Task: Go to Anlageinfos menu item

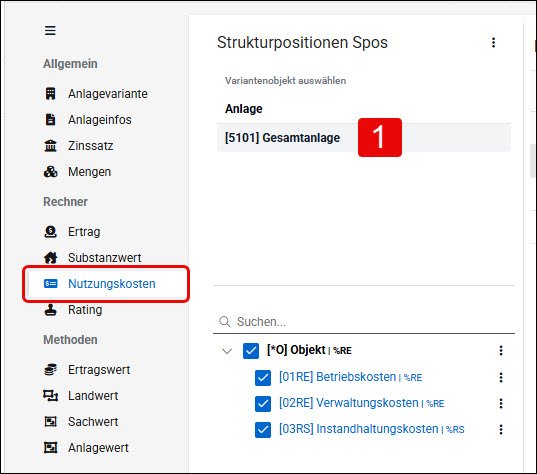Action: [100, 120]
